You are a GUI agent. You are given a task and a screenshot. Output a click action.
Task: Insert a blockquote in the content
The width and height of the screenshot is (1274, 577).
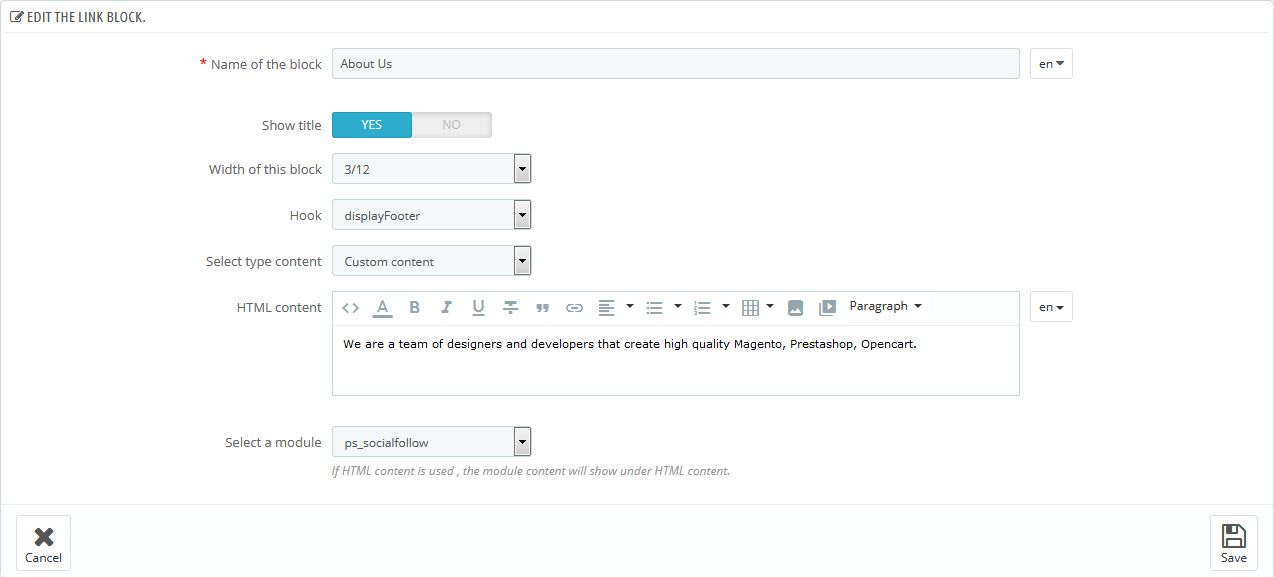[542, 307]
